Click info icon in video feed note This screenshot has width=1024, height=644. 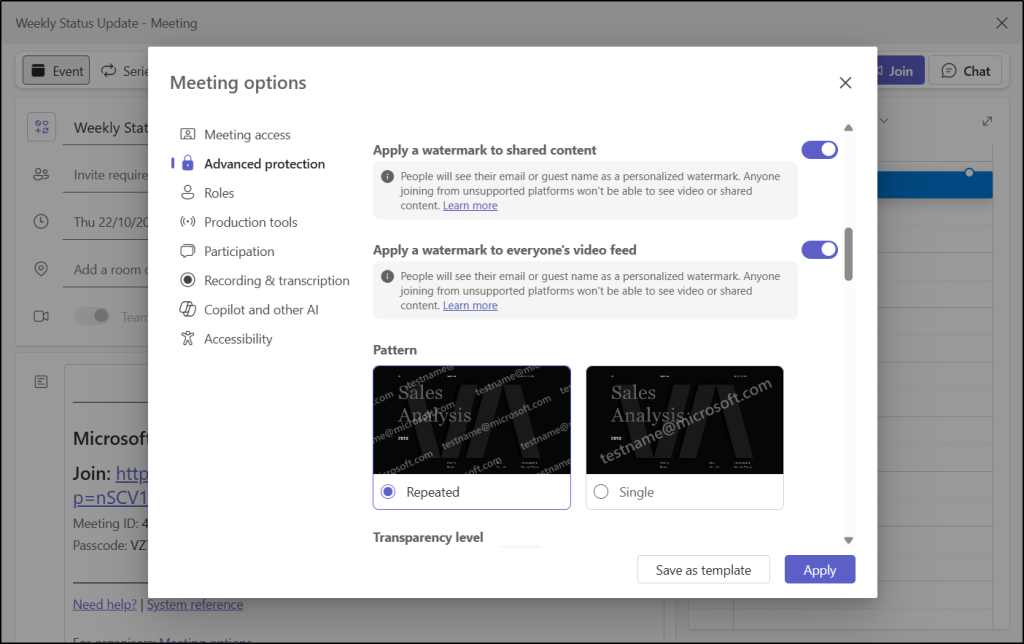point(387,276)
